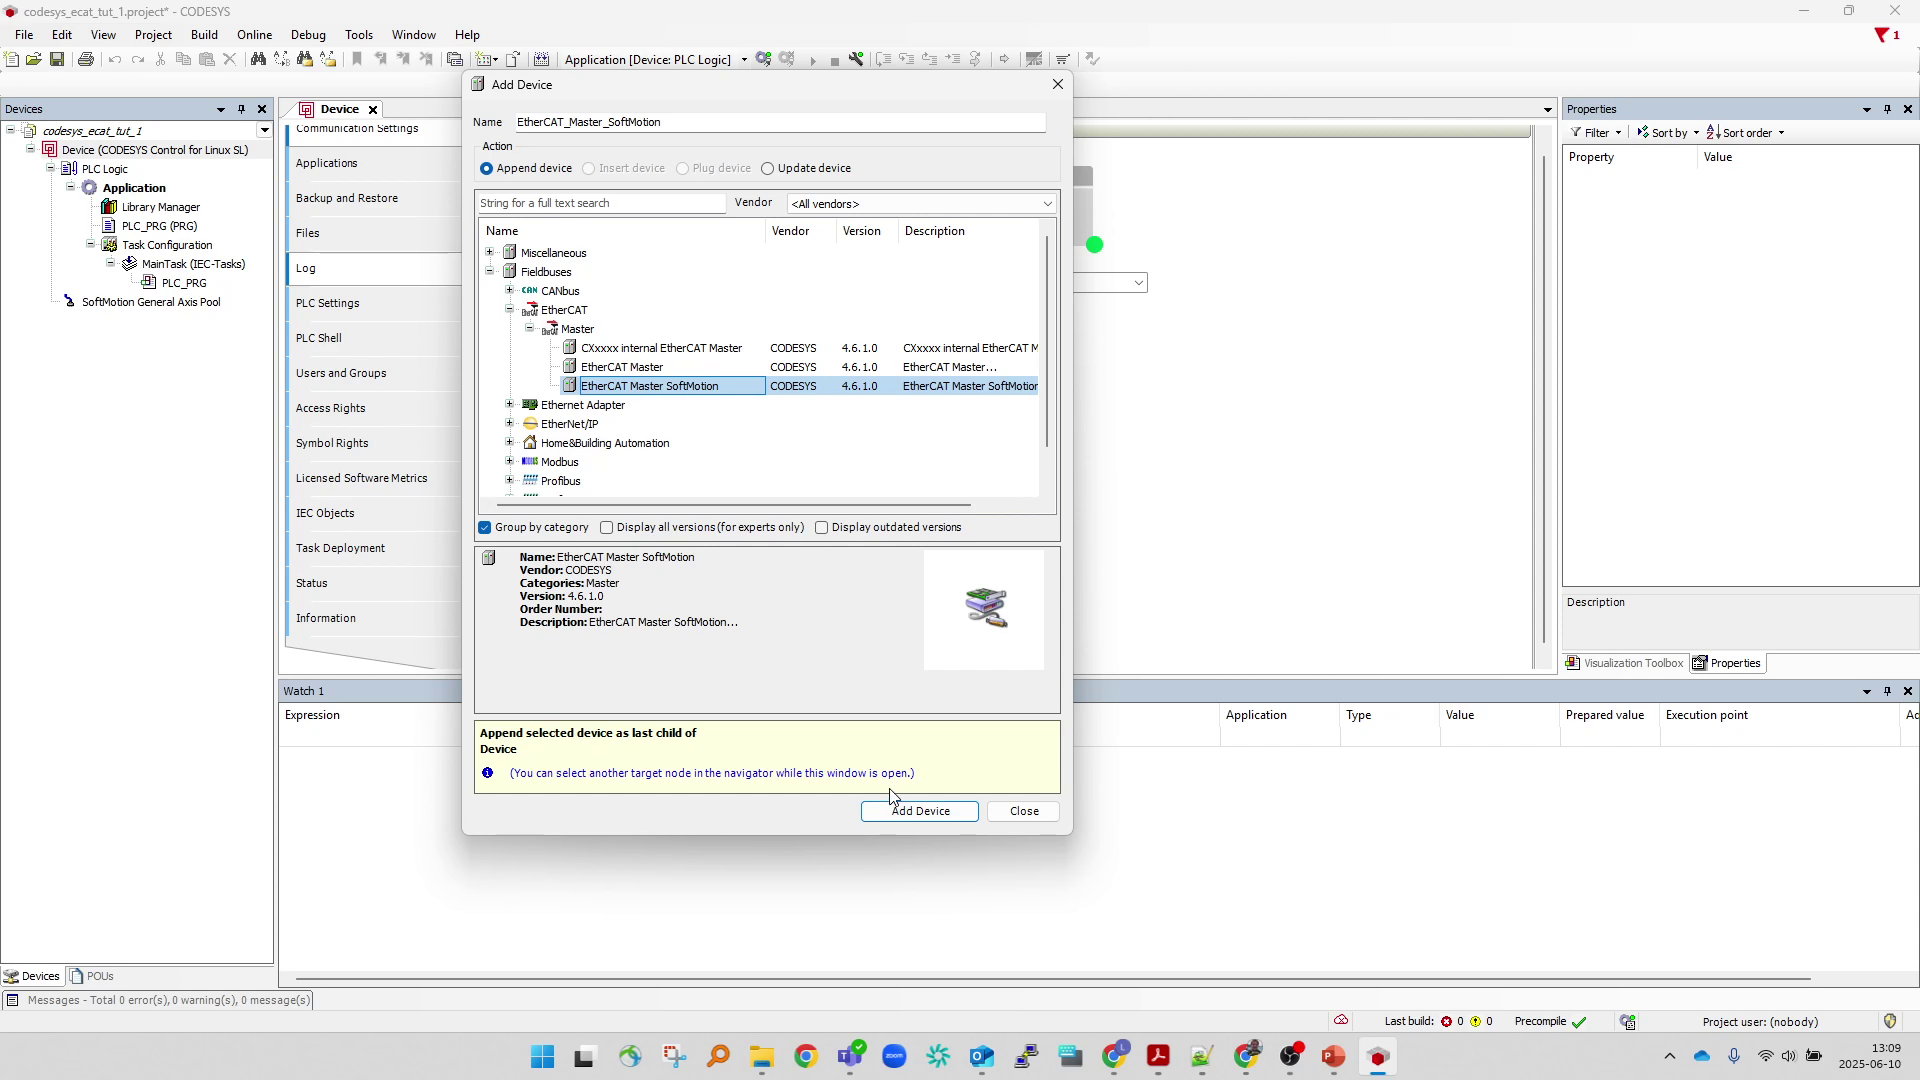Click the Name field in Add Device dialog
This screenshot has width=1920, height=1080.
(779, 122)
